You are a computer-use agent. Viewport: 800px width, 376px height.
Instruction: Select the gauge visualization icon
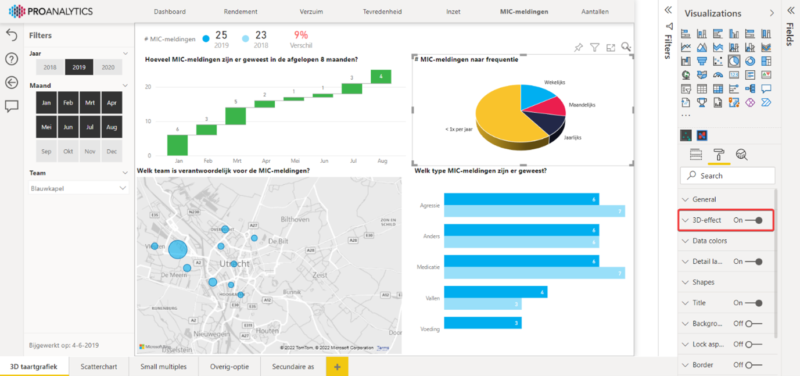click(x=718, y=75)
